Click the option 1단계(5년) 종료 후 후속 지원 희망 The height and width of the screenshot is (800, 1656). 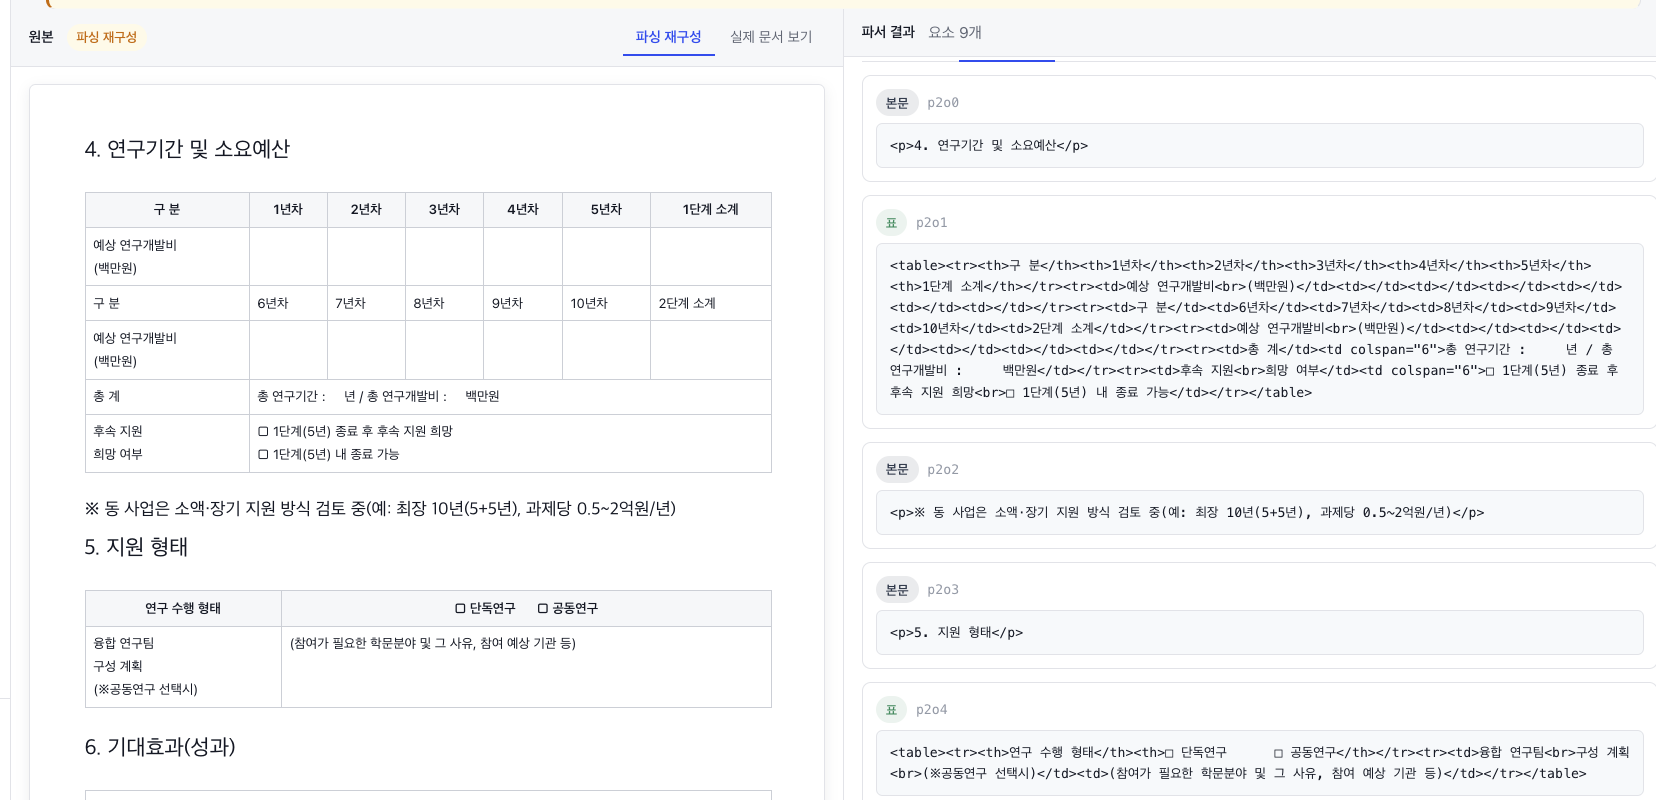coord(355,431)
